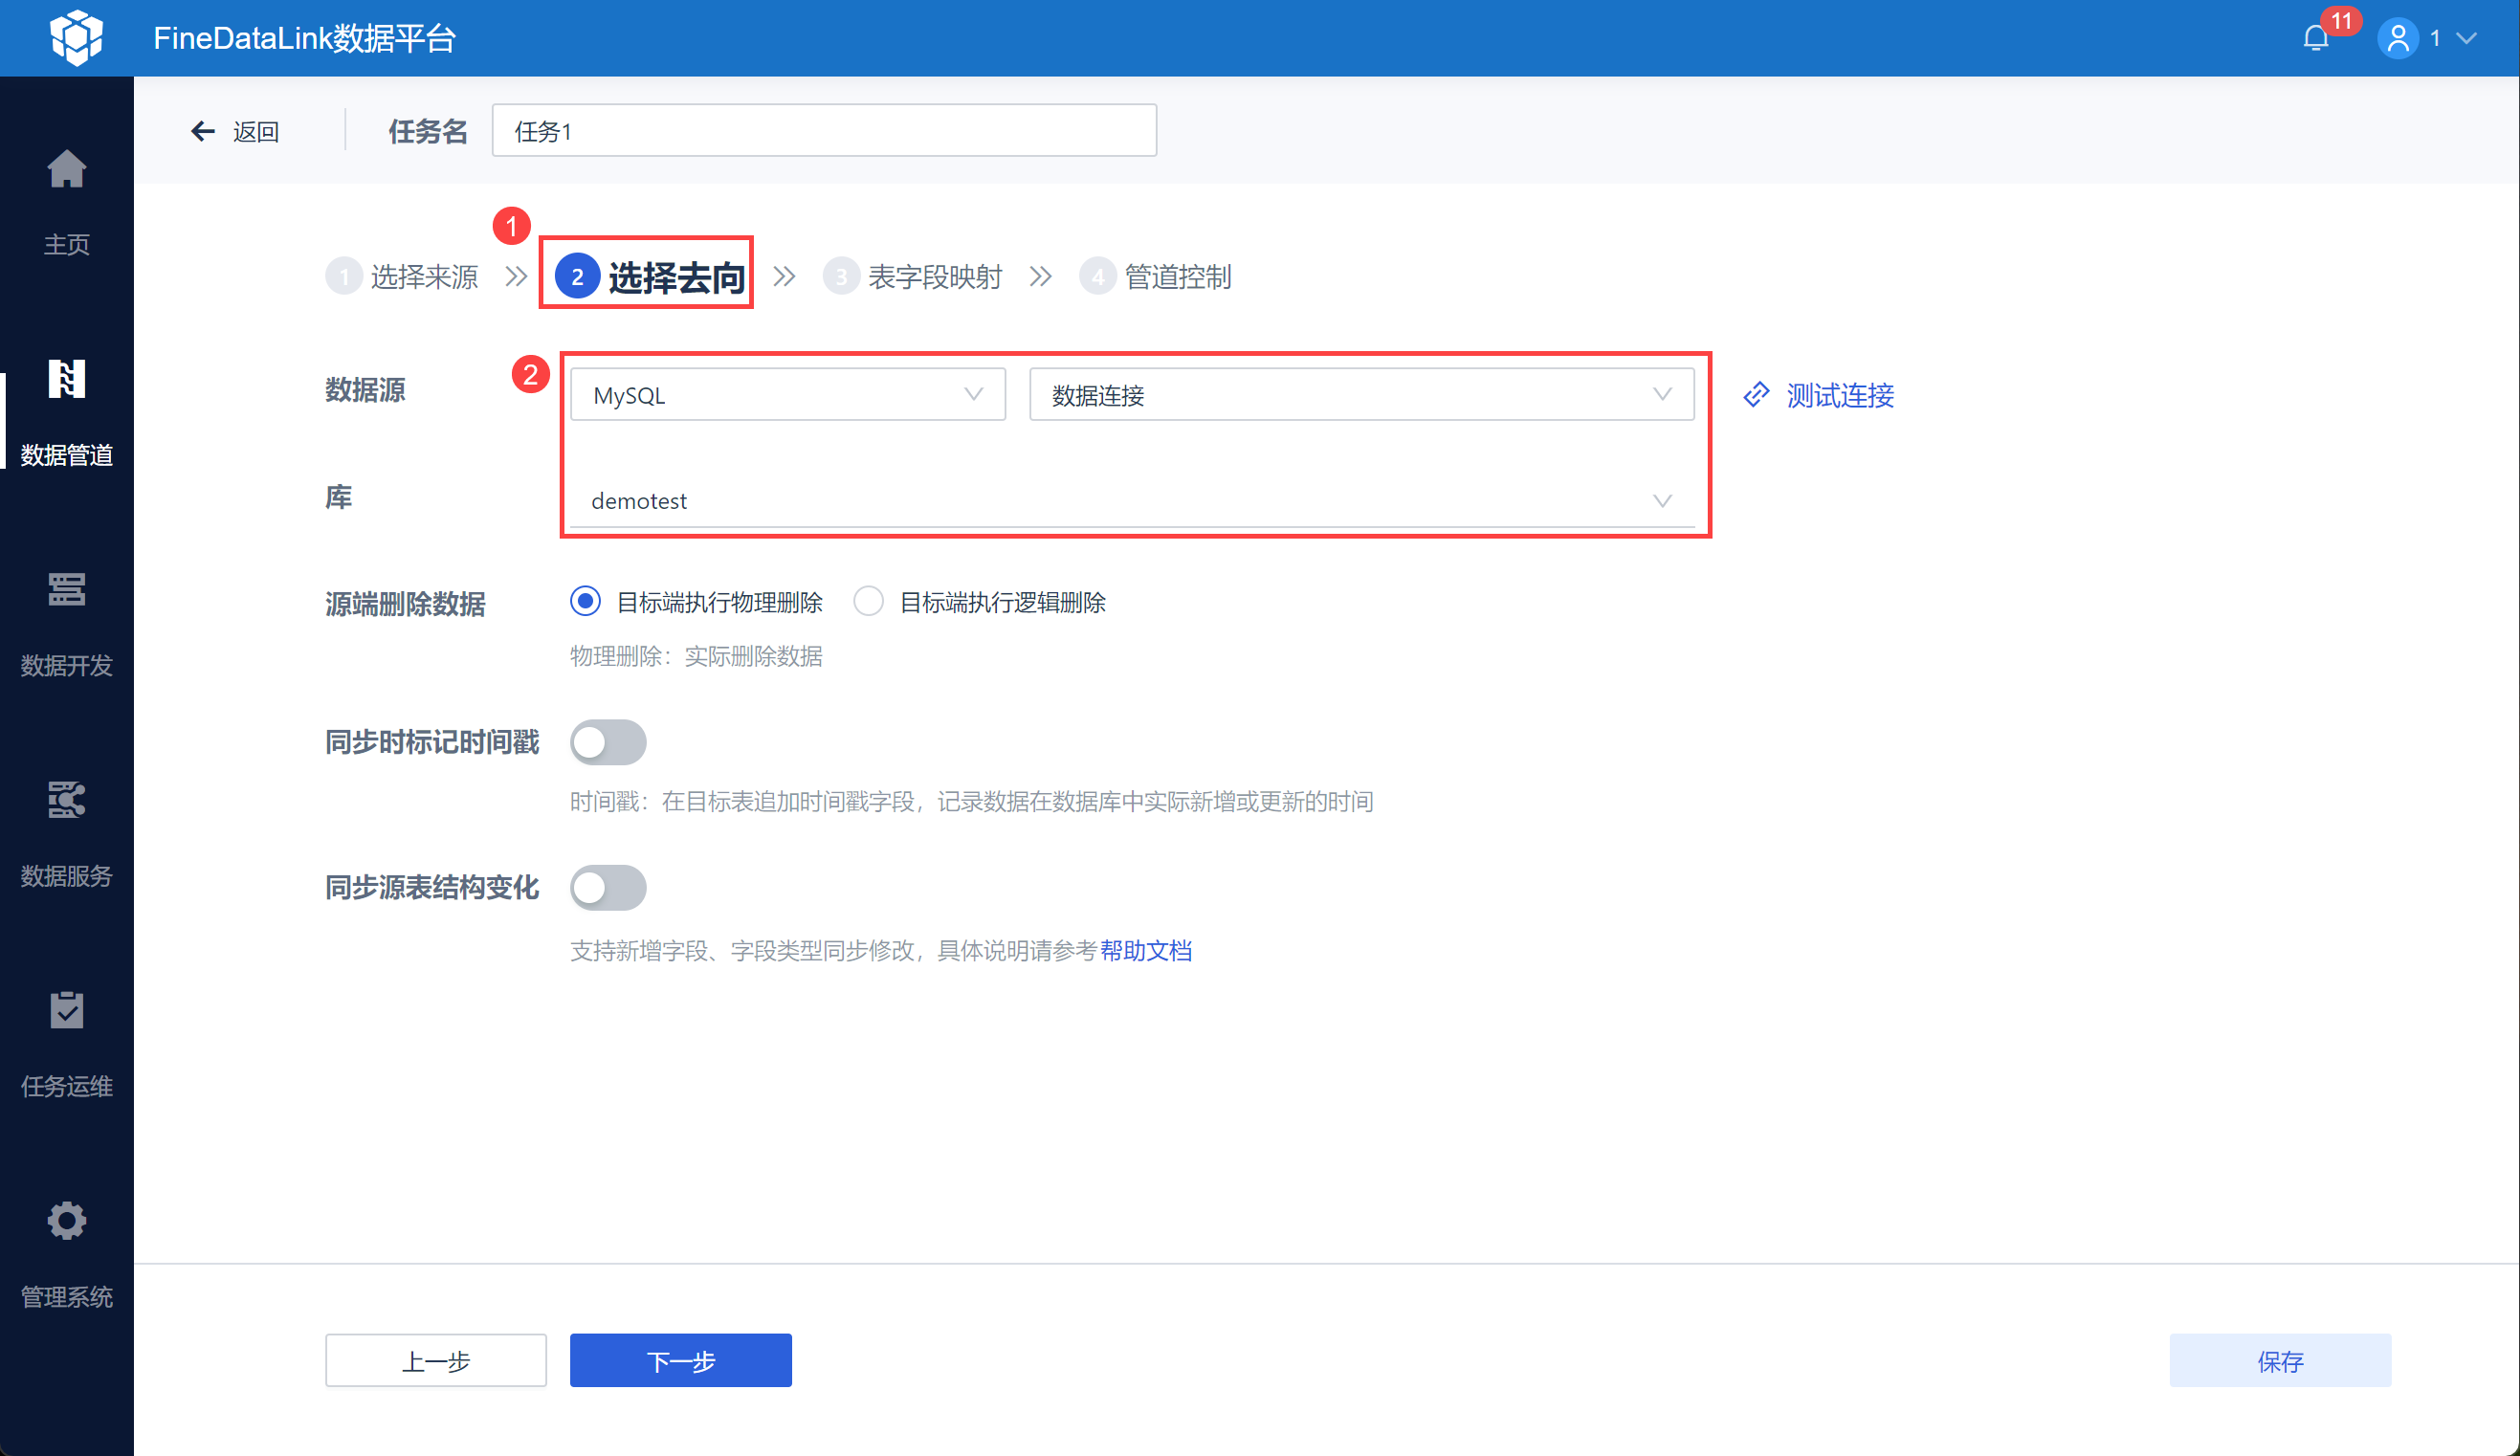
Task: Go to 主页 home icon in sidebar
Action: pos(67,170)
